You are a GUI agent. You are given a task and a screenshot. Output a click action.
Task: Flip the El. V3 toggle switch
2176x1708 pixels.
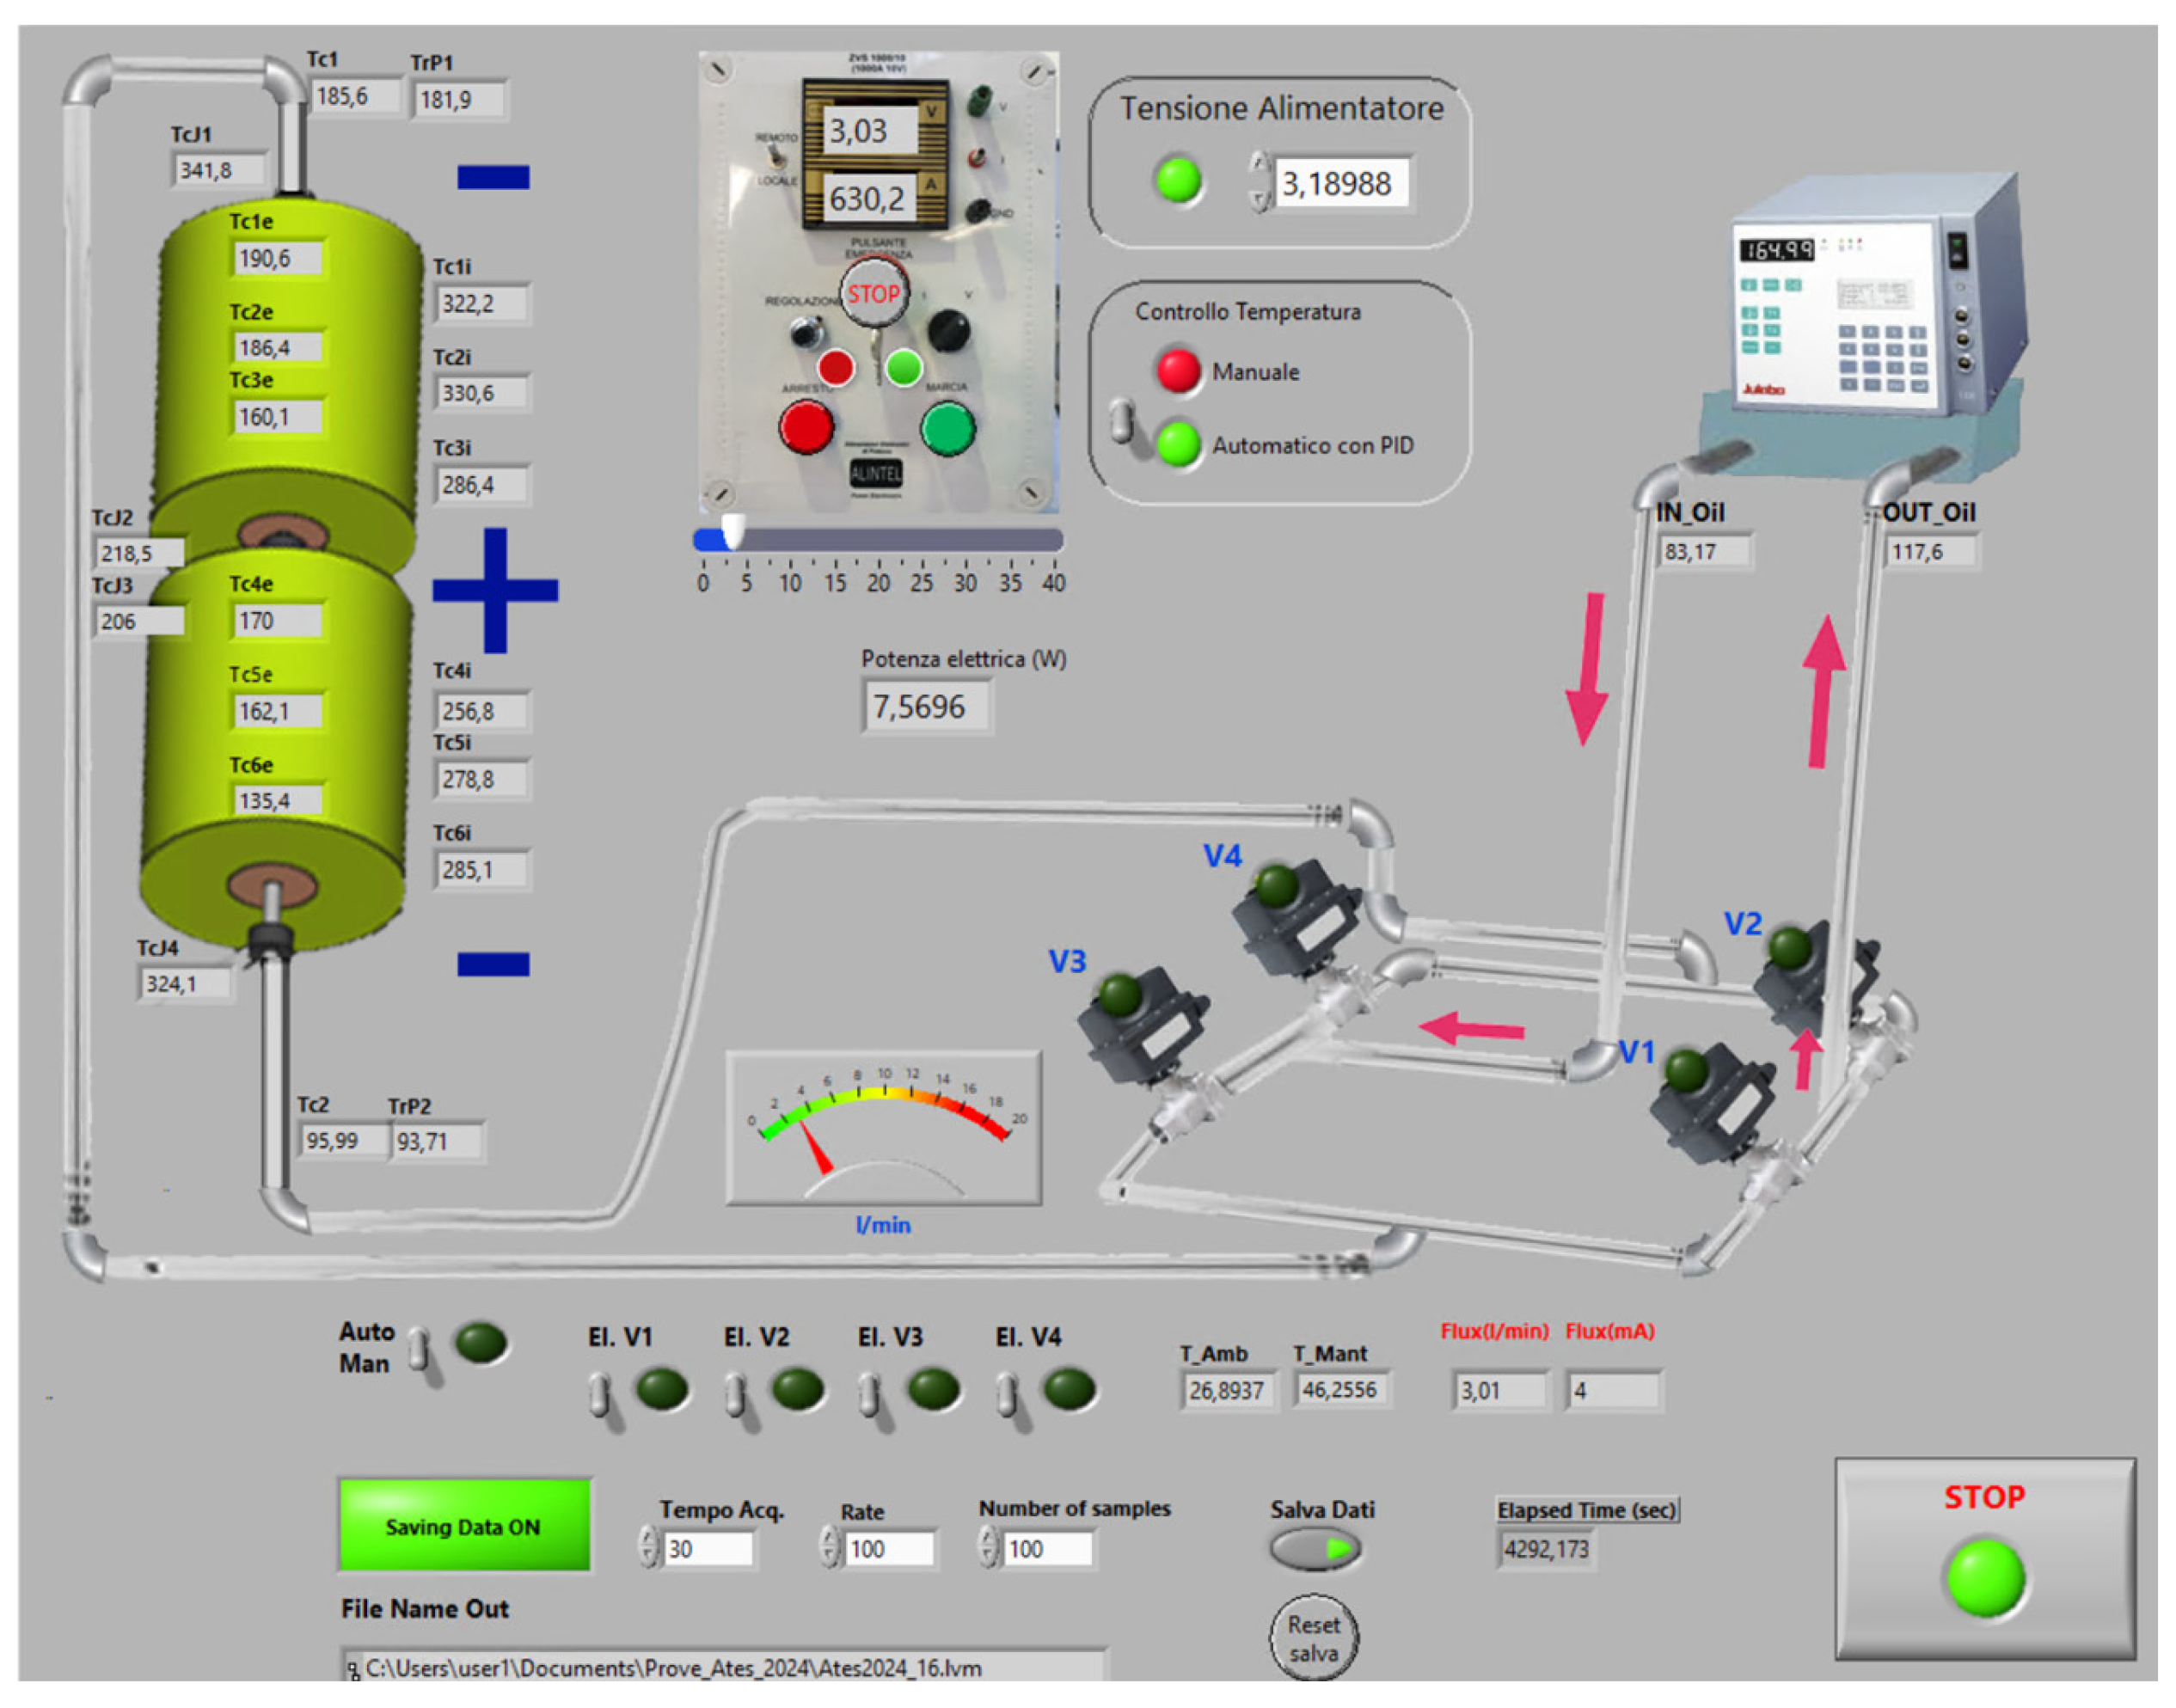coord(869,1396)
